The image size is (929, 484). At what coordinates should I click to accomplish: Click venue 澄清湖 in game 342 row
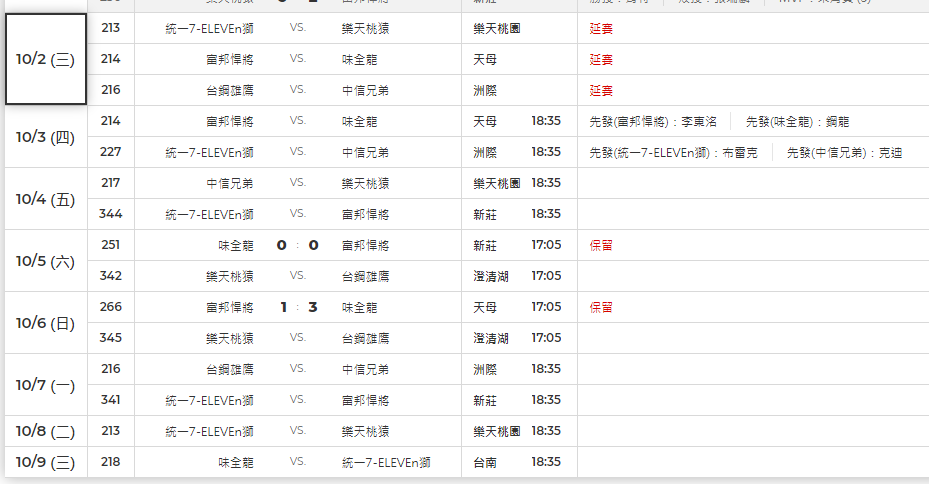[x=491, y=276]
